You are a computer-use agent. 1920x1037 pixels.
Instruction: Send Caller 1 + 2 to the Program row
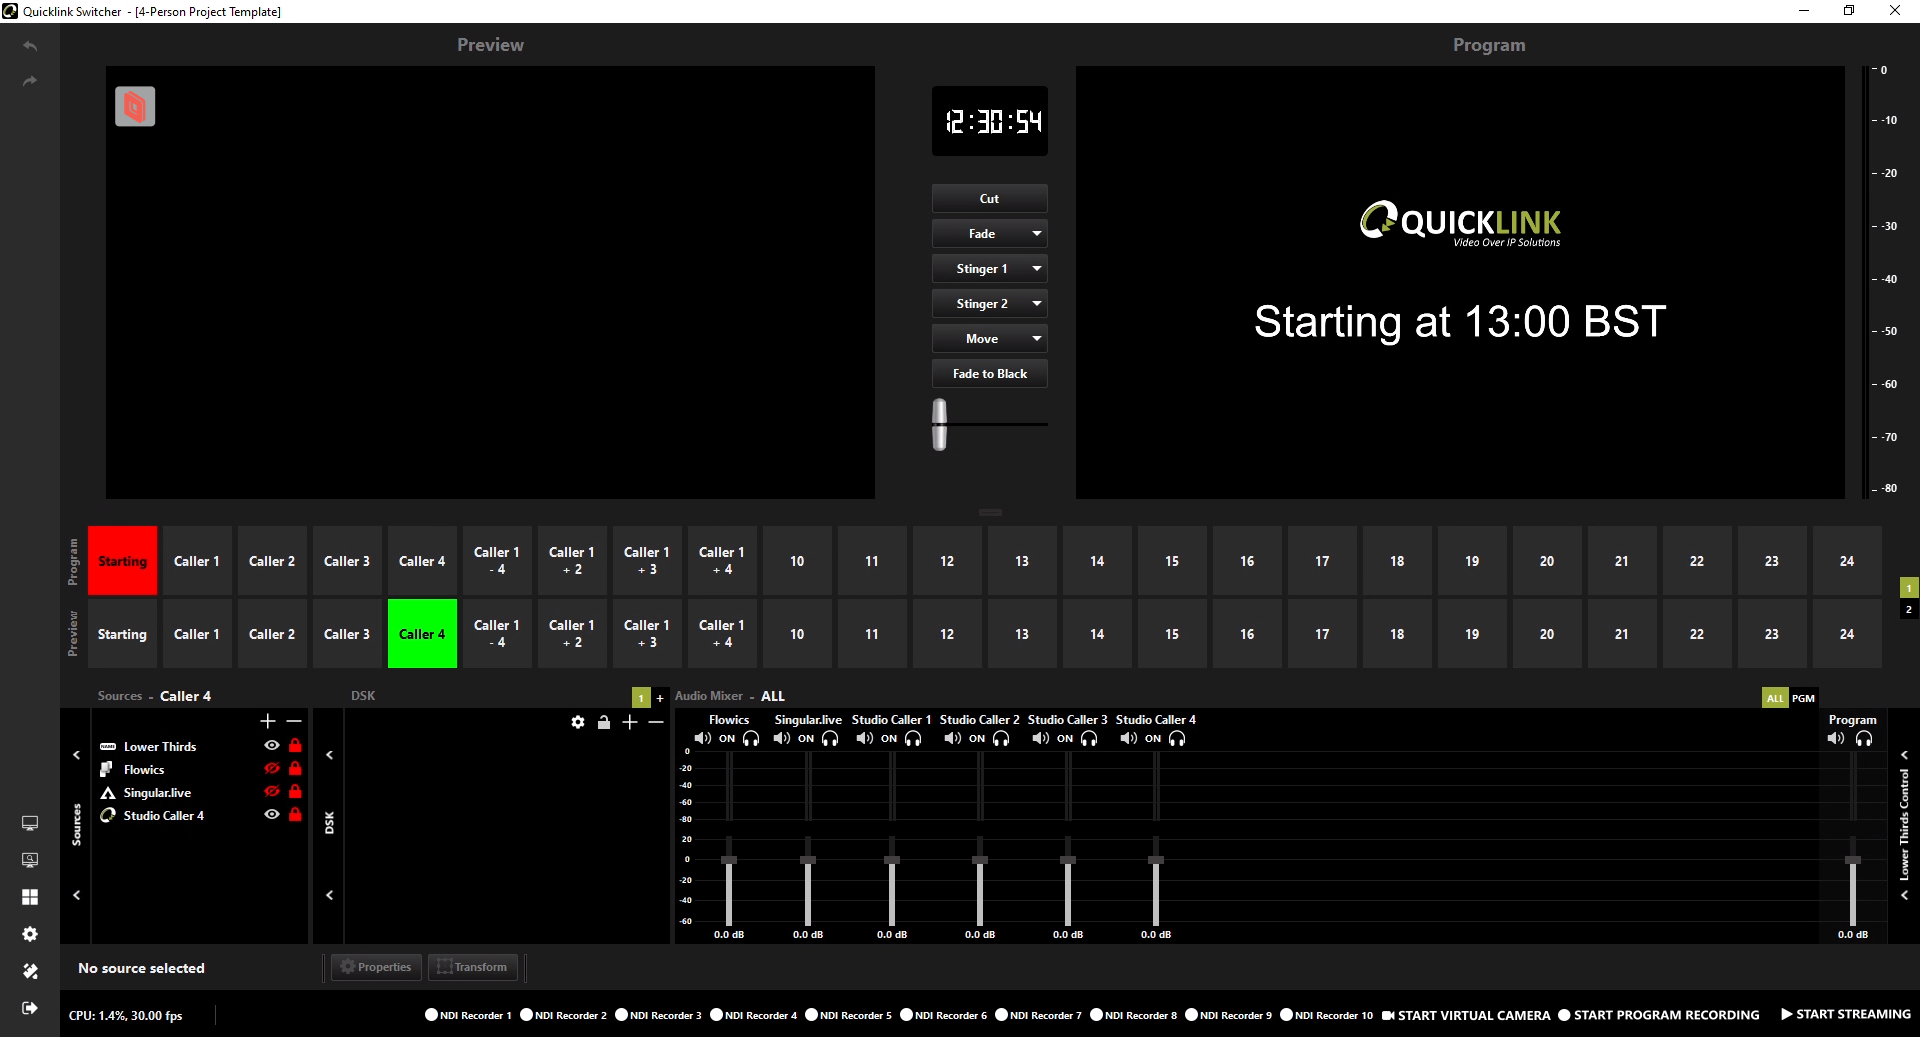[x=572, y=561]
